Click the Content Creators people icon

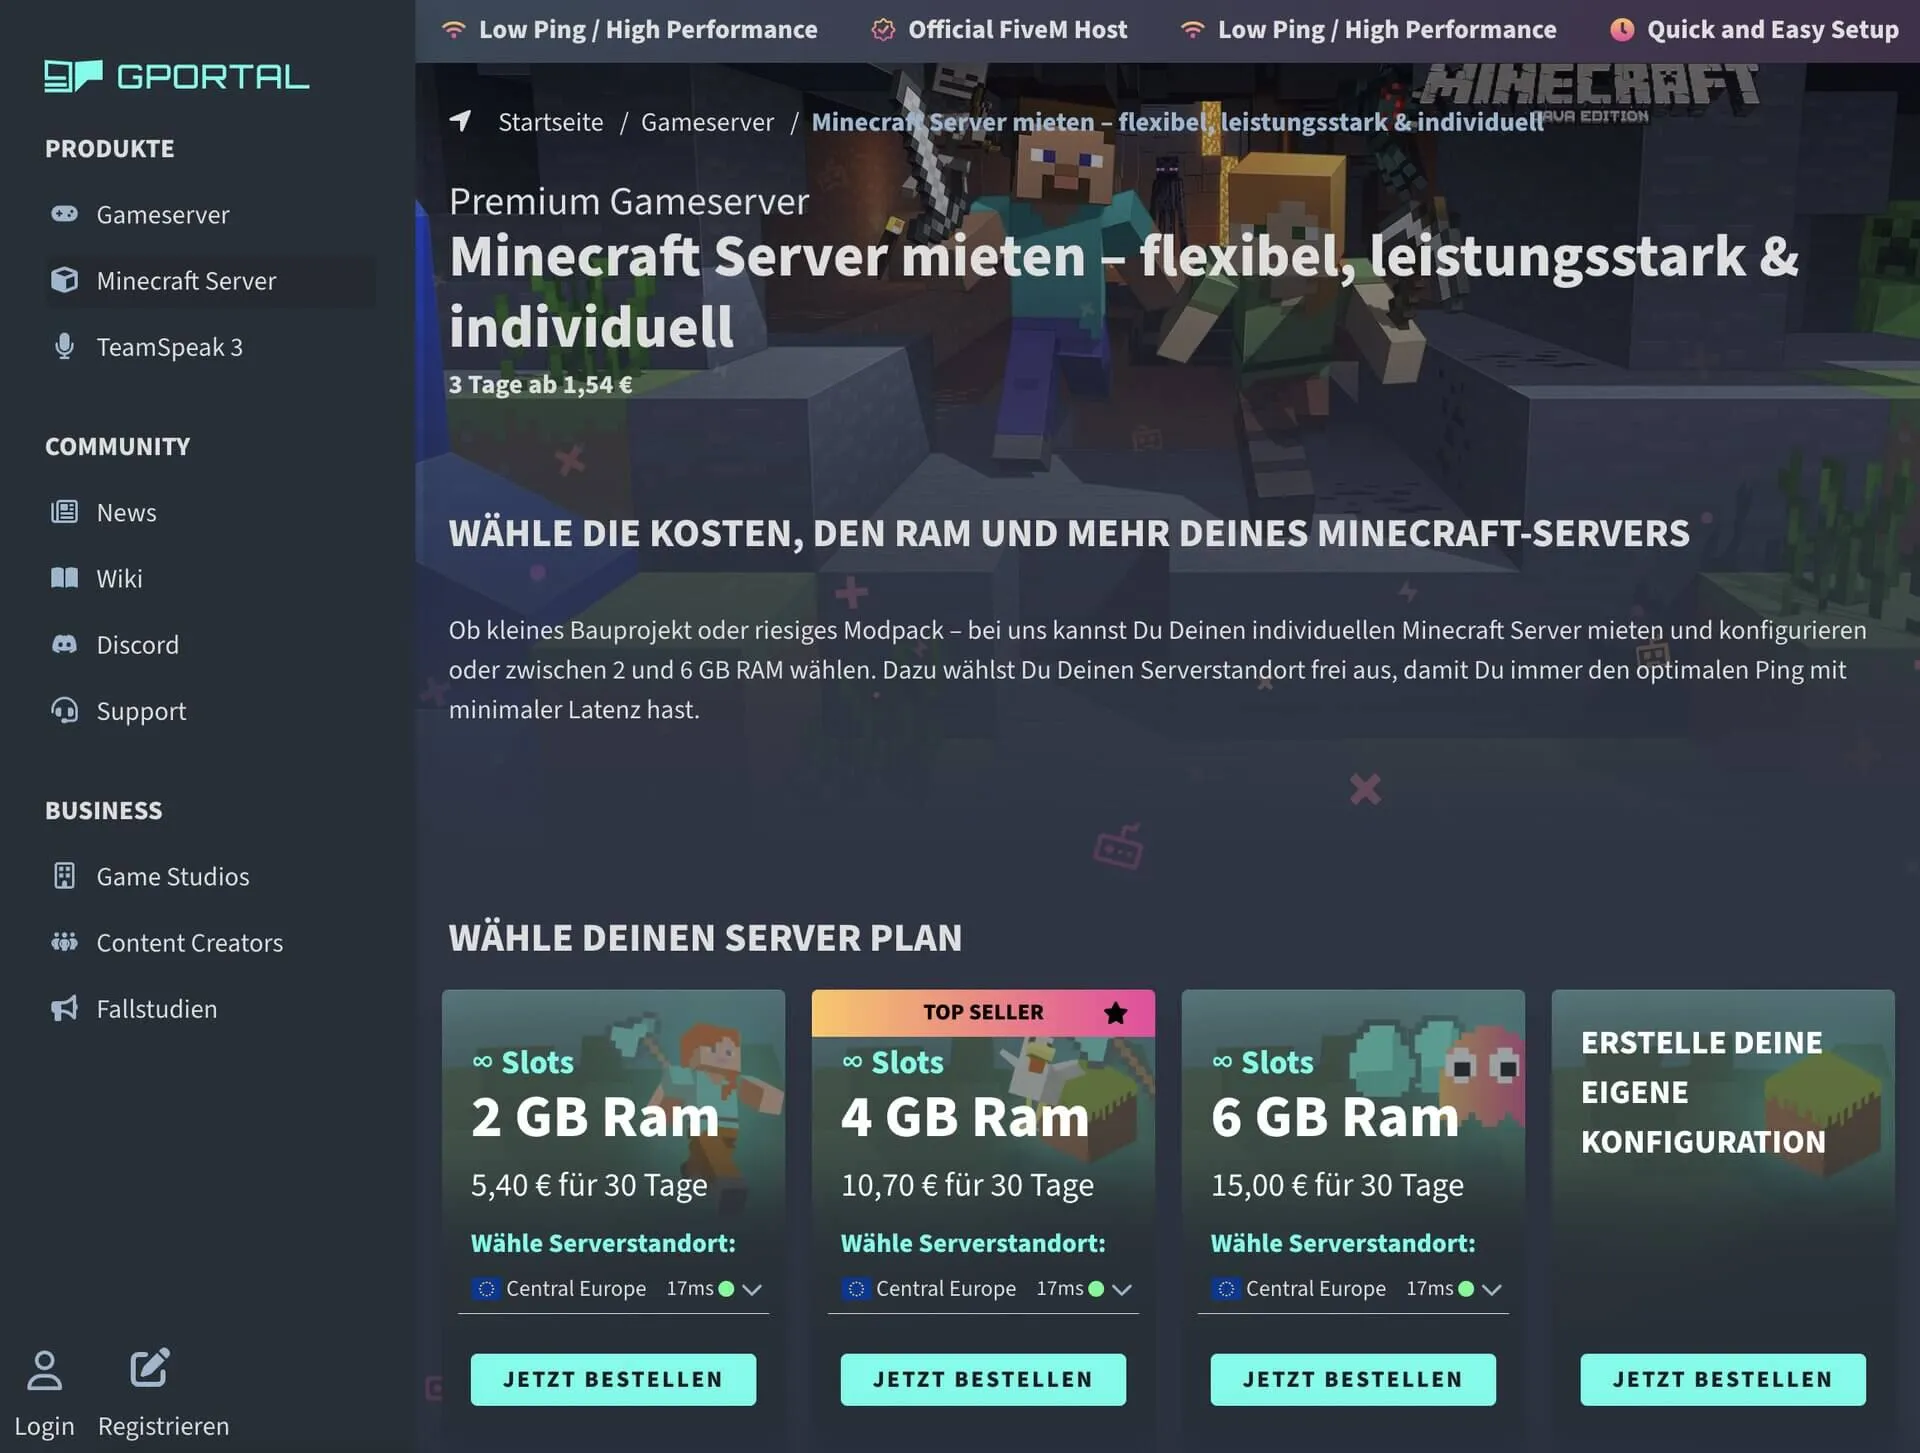coord(64,942)
